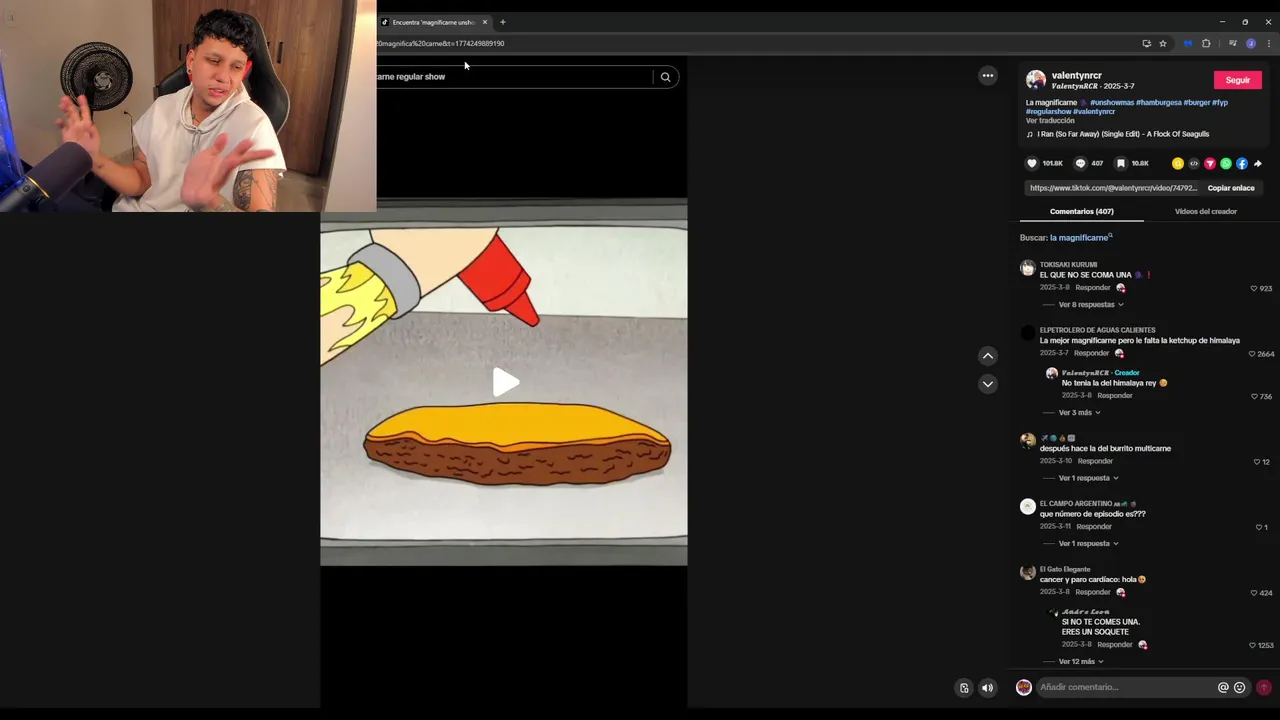
Task: Expand Ver 3 más replies
Action: [x=1079, y=412]
